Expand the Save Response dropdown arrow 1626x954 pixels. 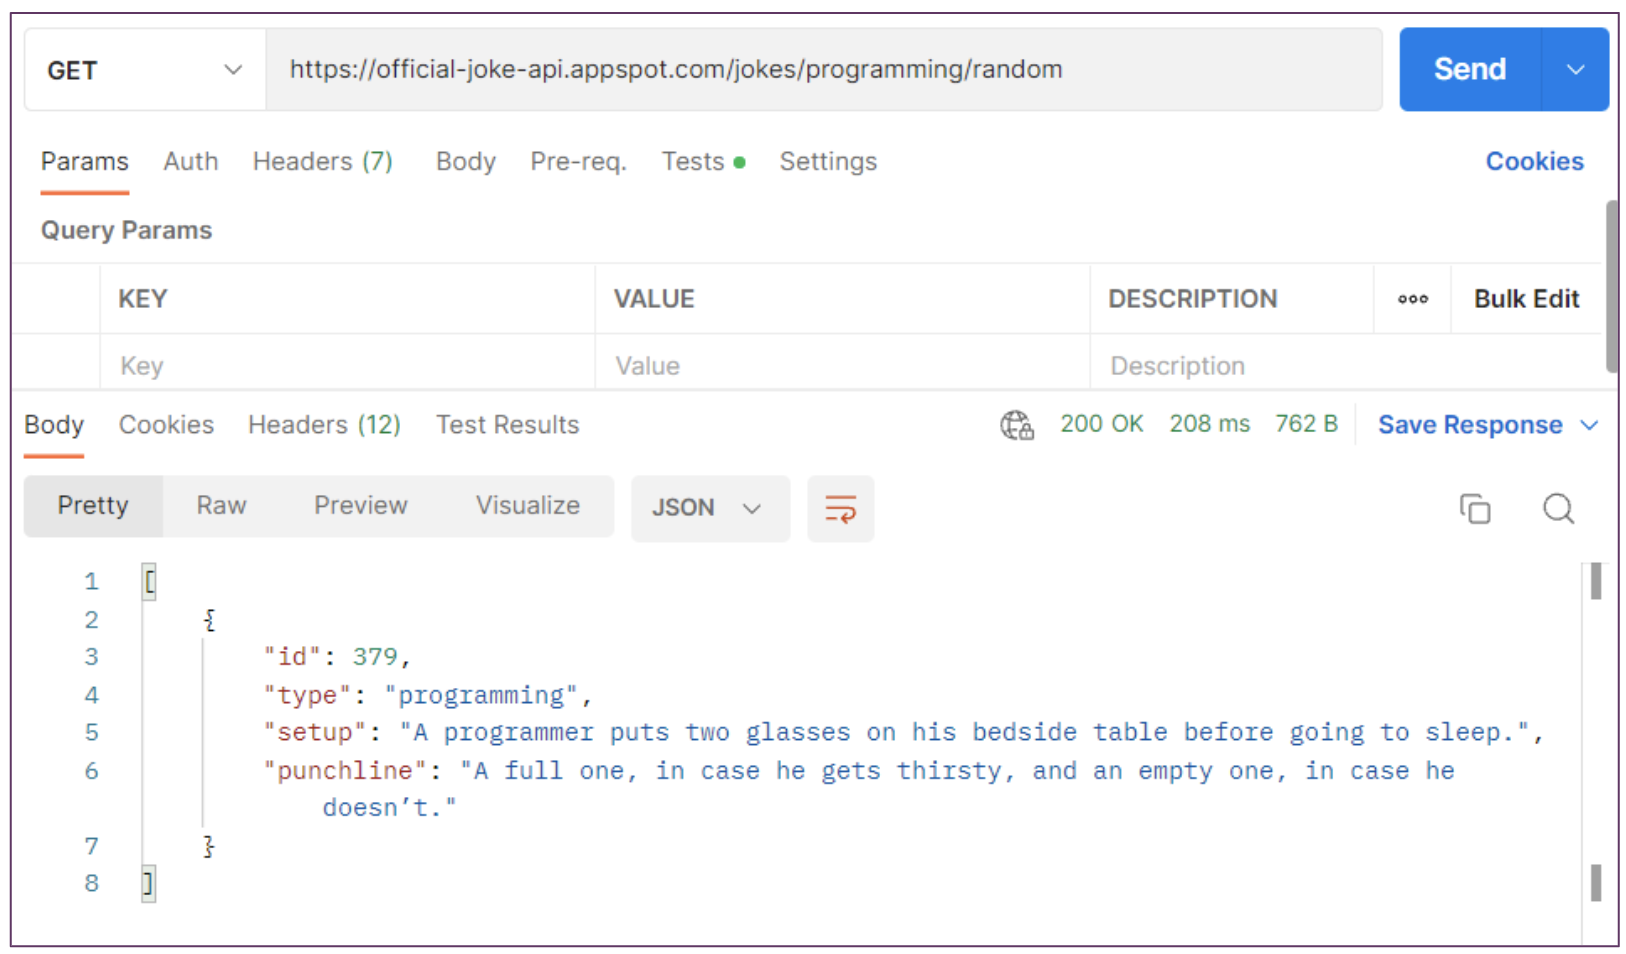click(1589, 425)
